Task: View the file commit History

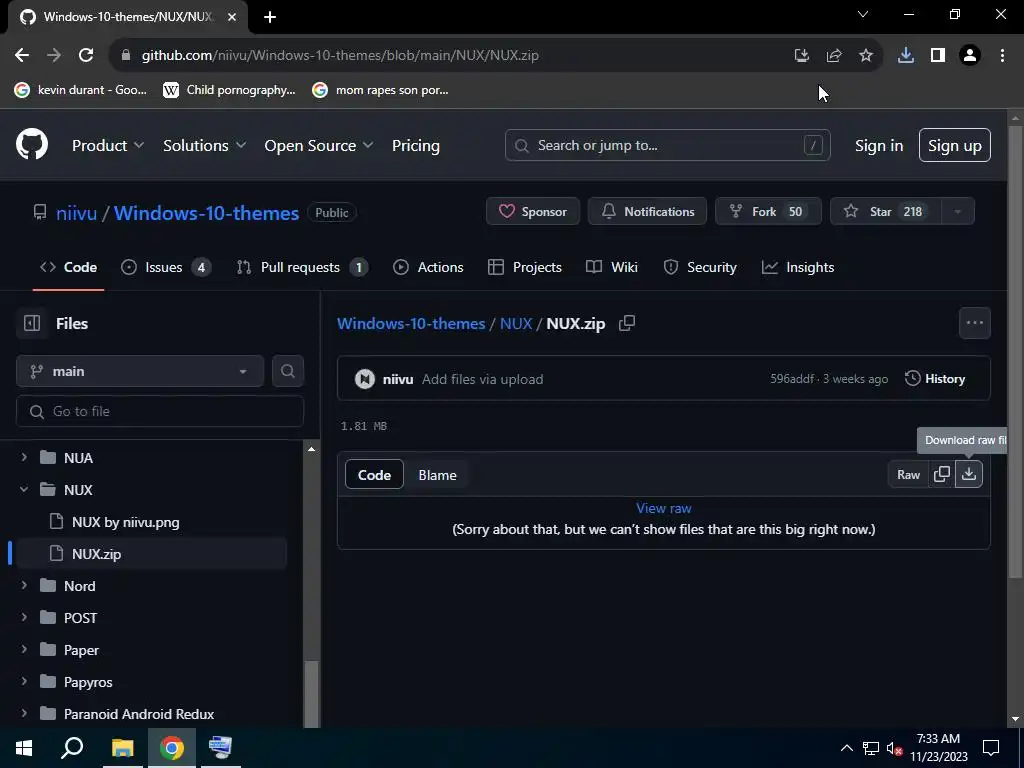Action: coord(935,379)
